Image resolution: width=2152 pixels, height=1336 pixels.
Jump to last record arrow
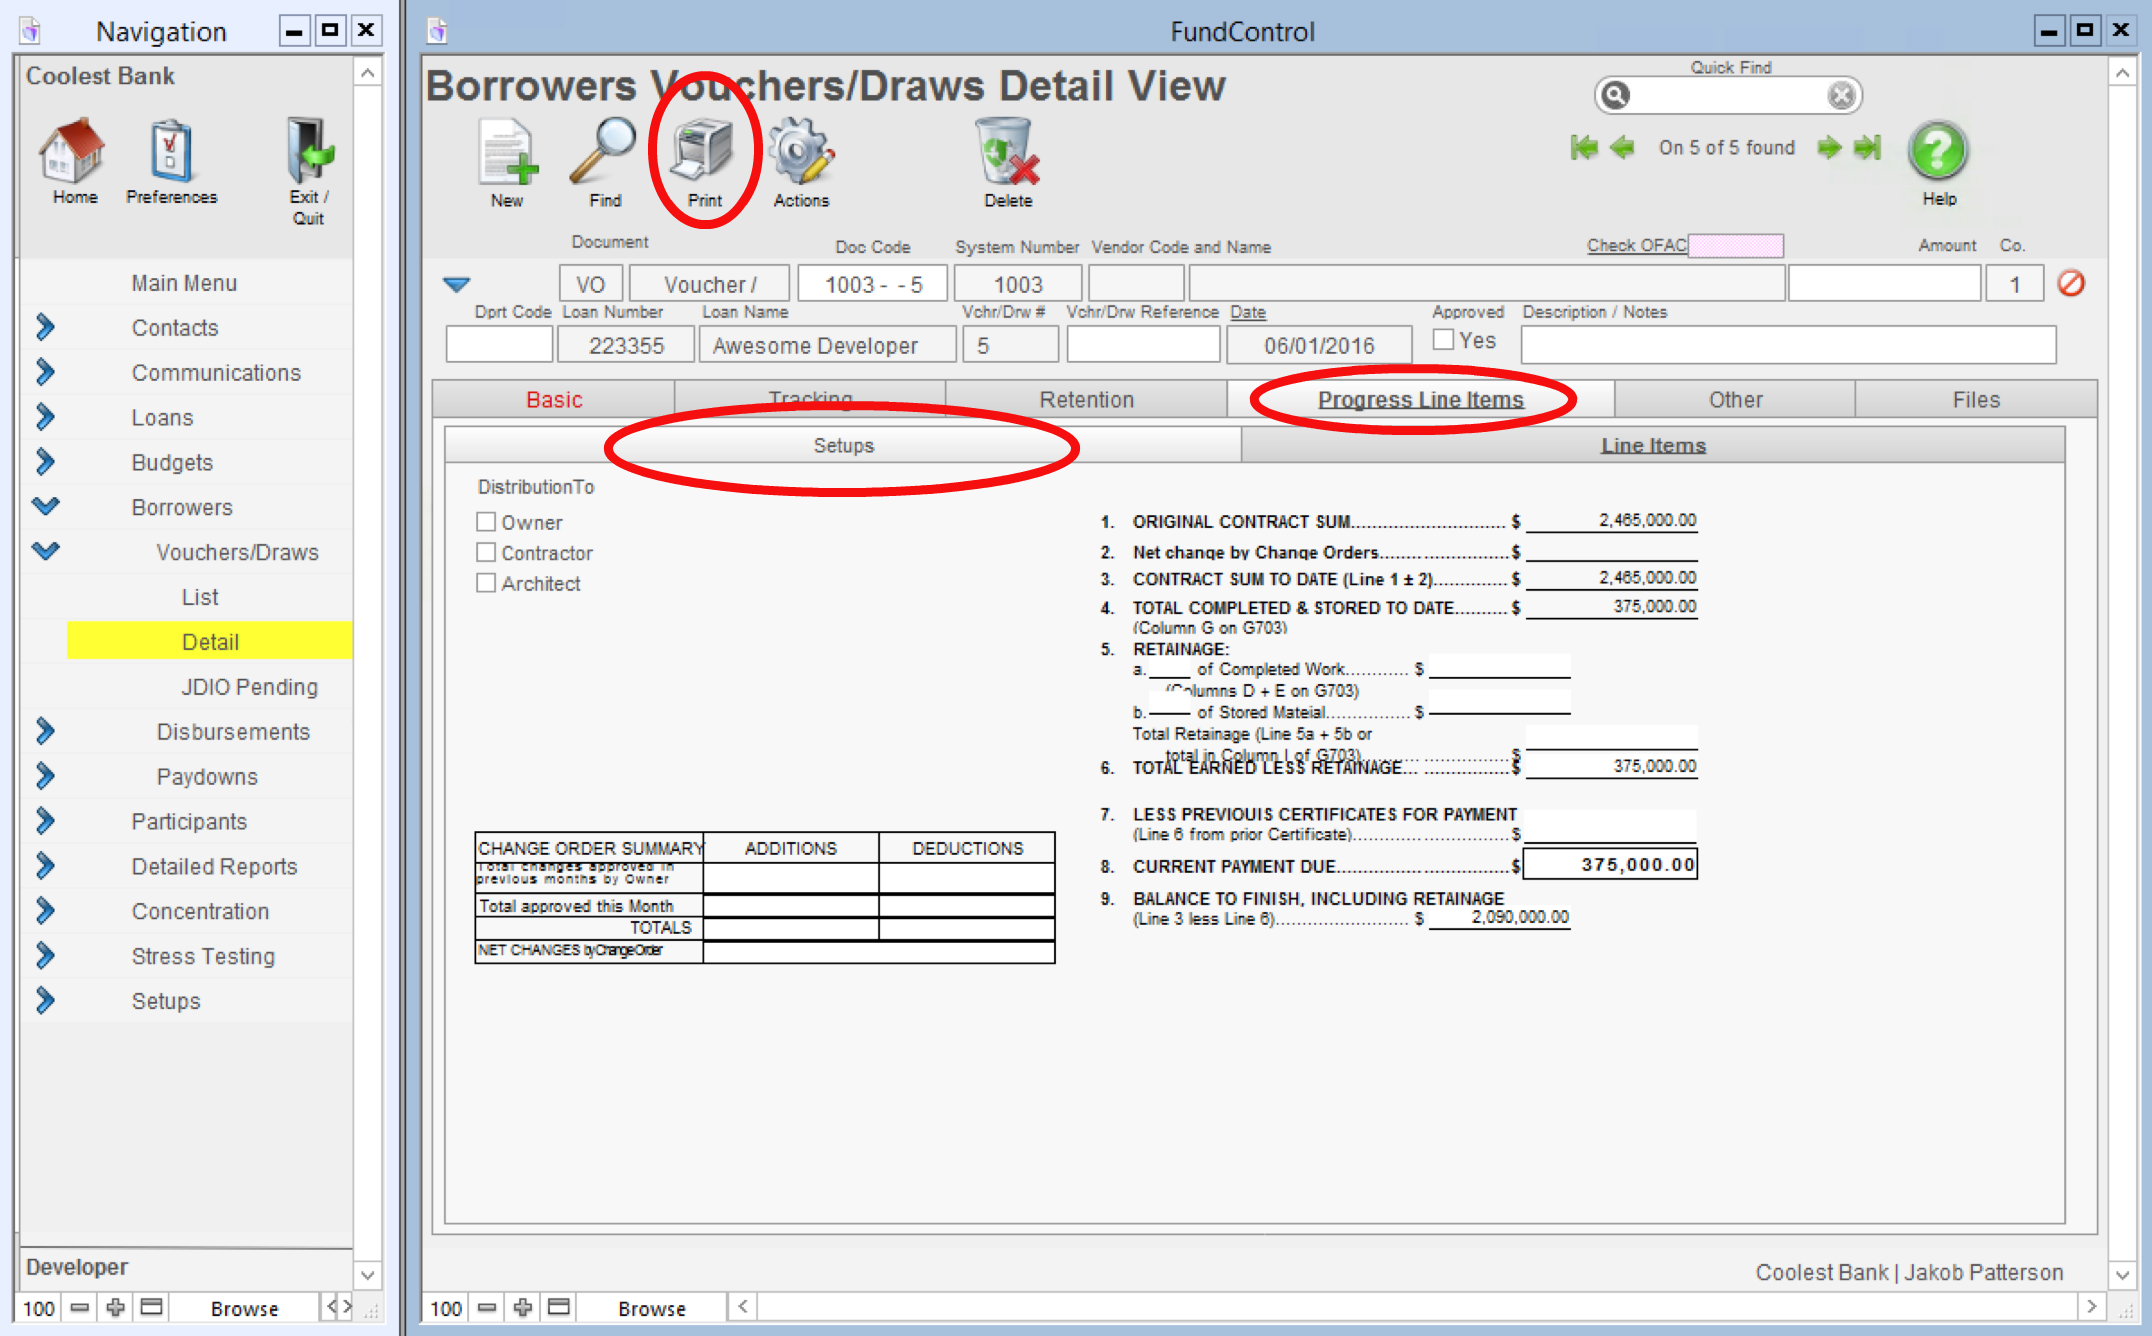[x=1868, y=148]
